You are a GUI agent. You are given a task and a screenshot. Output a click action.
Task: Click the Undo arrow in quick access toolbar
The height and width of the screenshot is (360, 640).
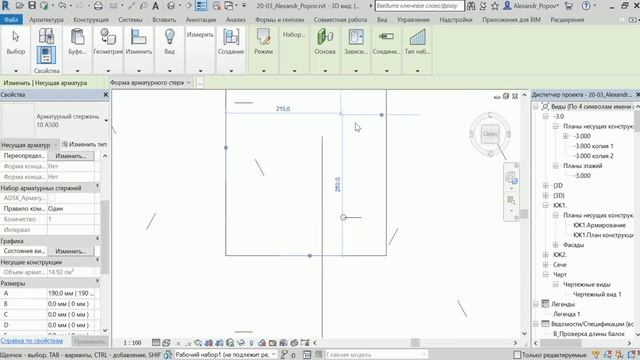62,6
